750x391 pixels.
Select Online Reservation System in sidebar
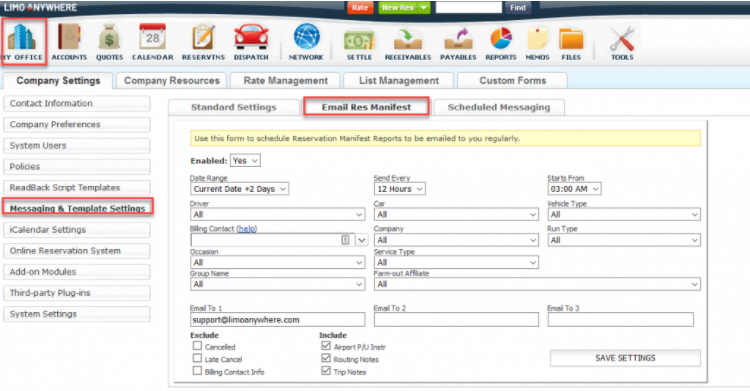coord(77,251)
